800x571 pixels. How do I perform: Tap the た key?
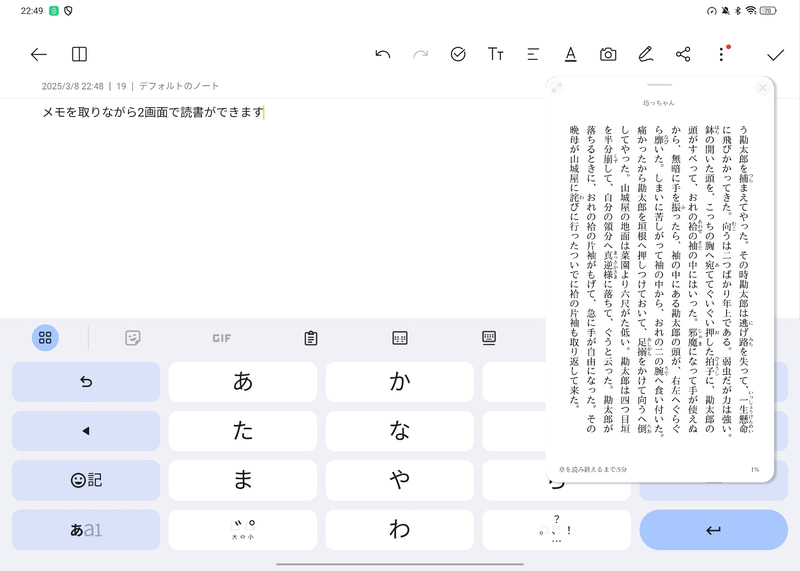[x=242, y=431]
